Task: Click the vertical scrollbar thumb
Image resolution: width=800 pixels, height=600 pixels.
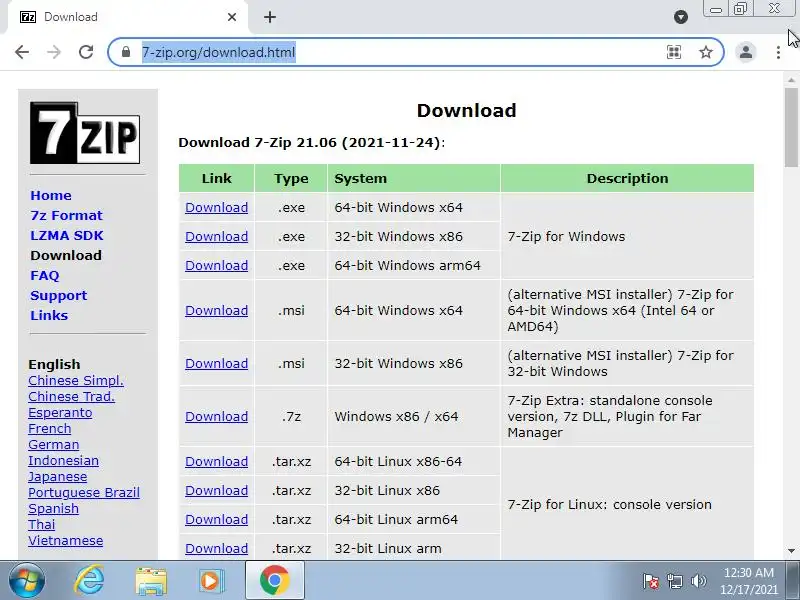Action: [x=791, y=128]
